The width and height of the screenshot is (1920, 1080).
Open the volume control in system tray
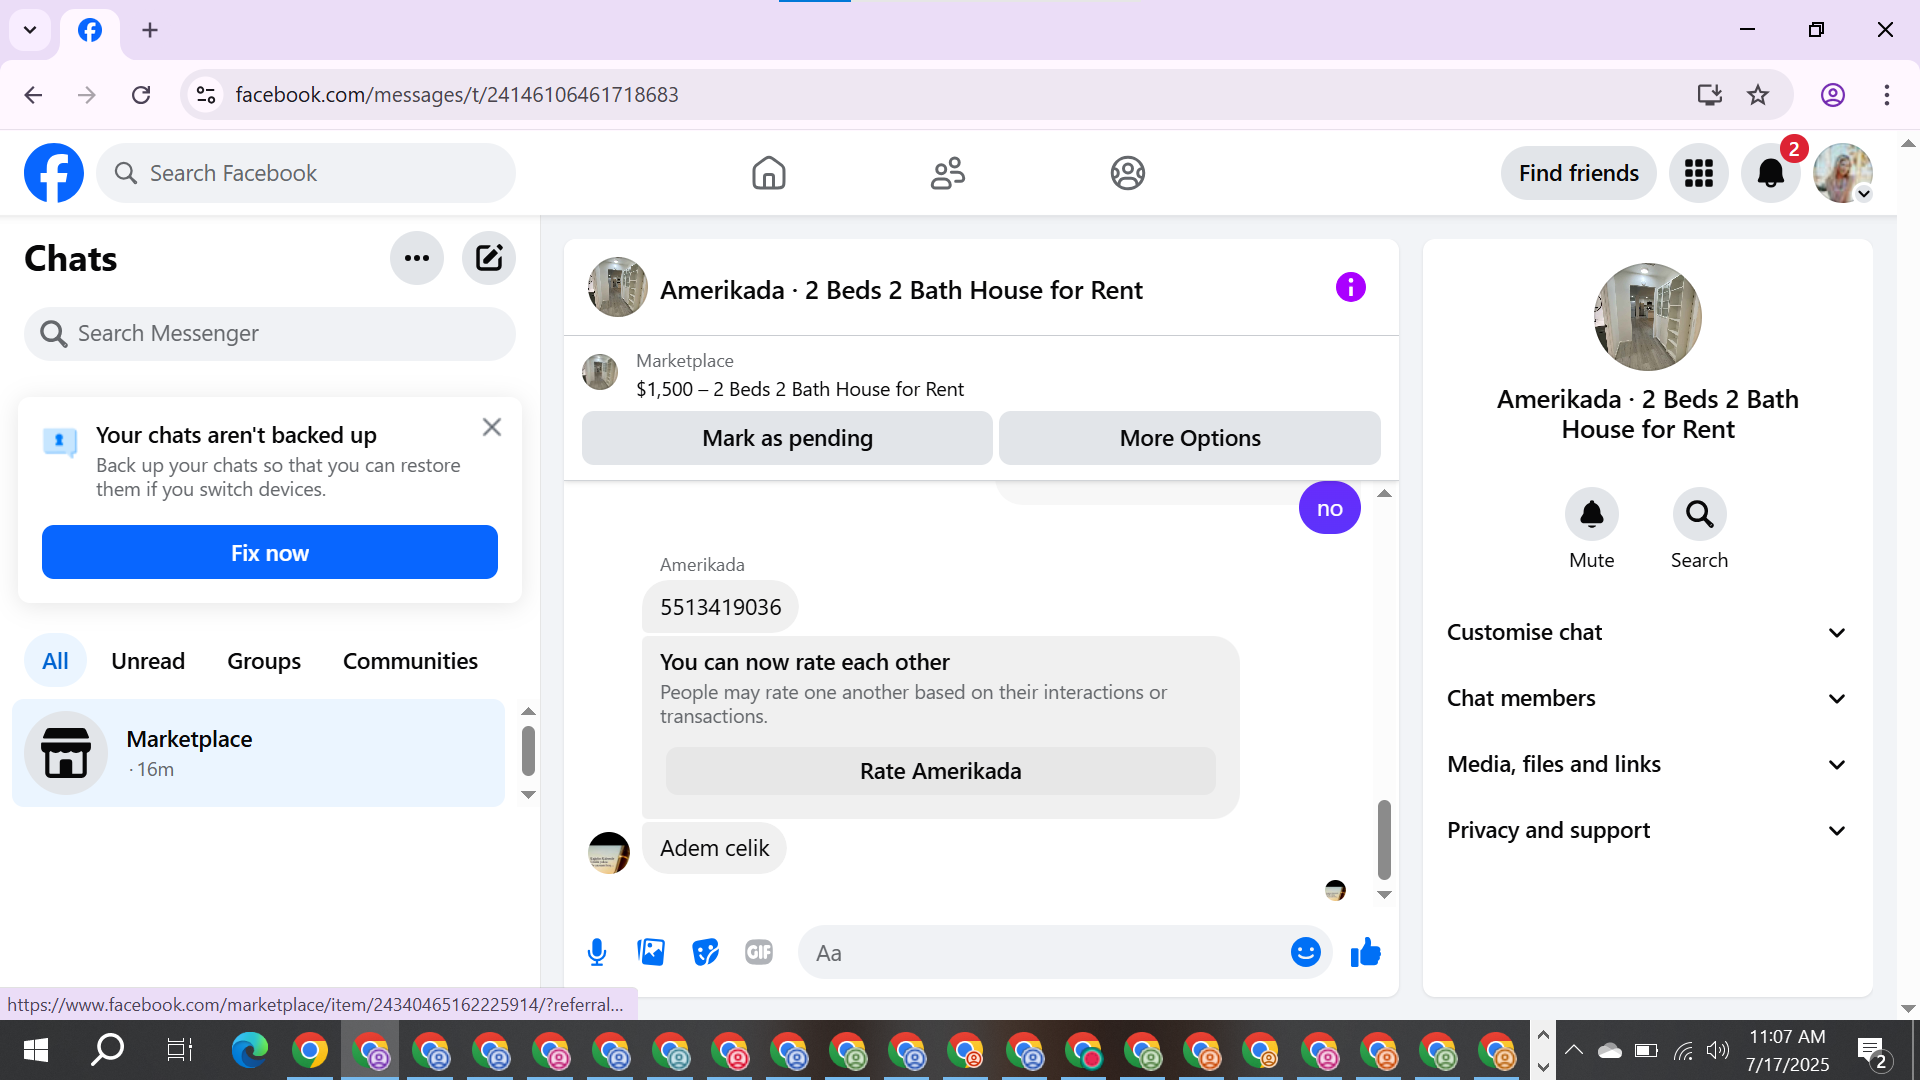(1717, 1050)
